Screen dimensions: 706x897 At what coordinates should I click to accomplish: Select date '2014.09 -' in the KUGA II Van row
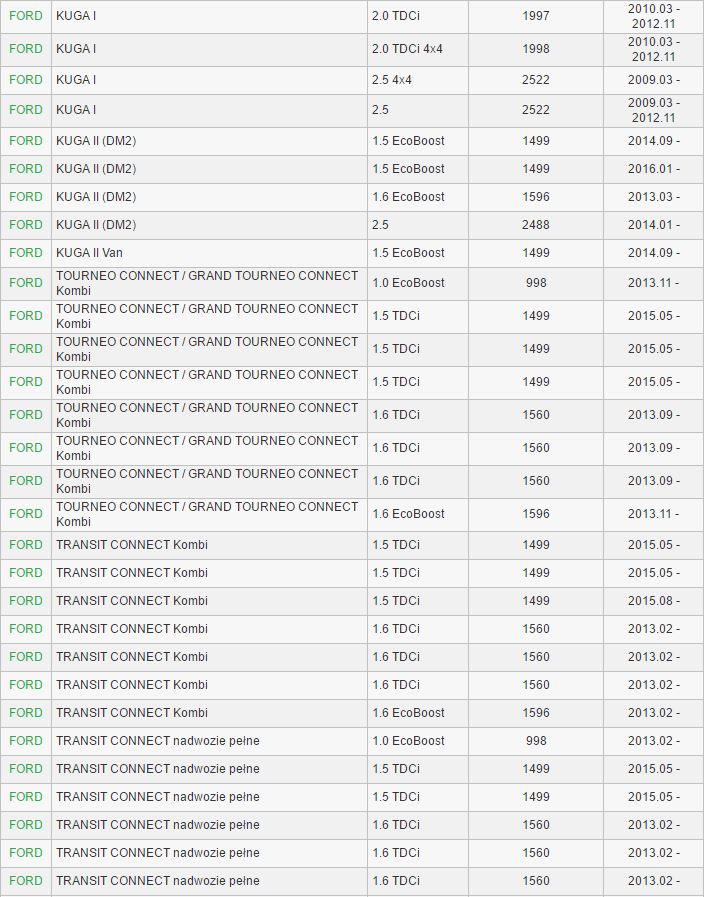pyautogui.click(x=653, y=253)
